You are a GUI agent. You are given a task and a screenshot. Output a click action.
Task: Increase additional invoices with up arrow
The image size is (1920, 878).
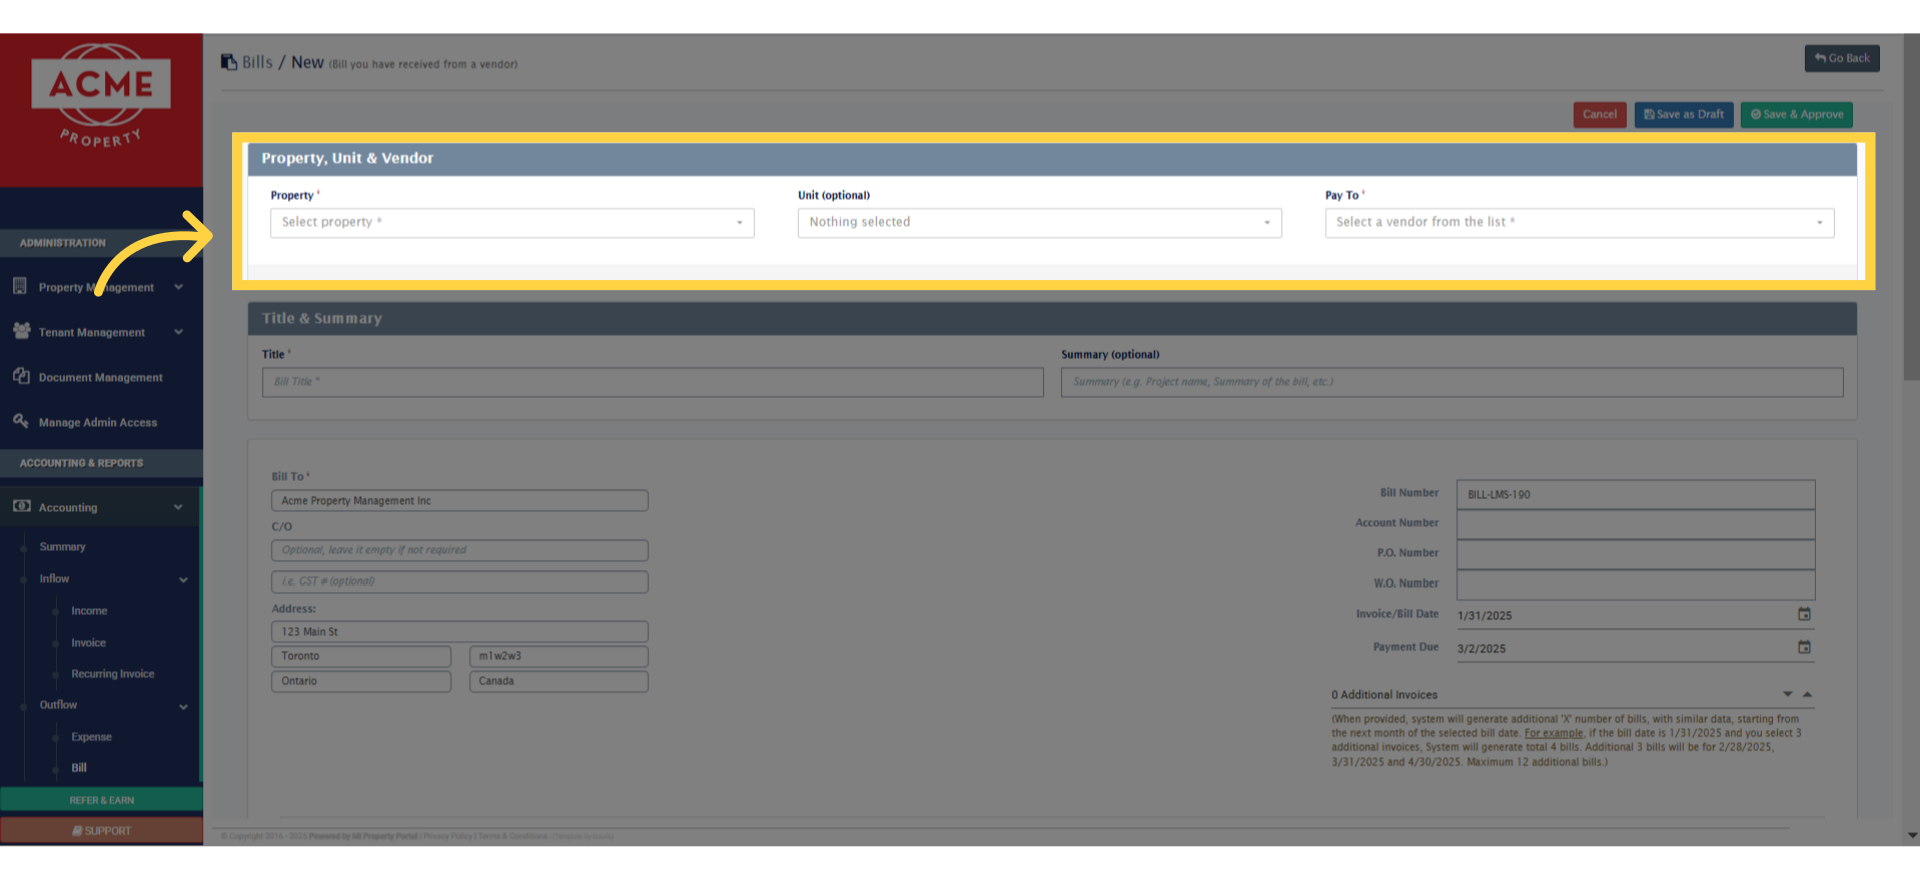point(1807,694)
